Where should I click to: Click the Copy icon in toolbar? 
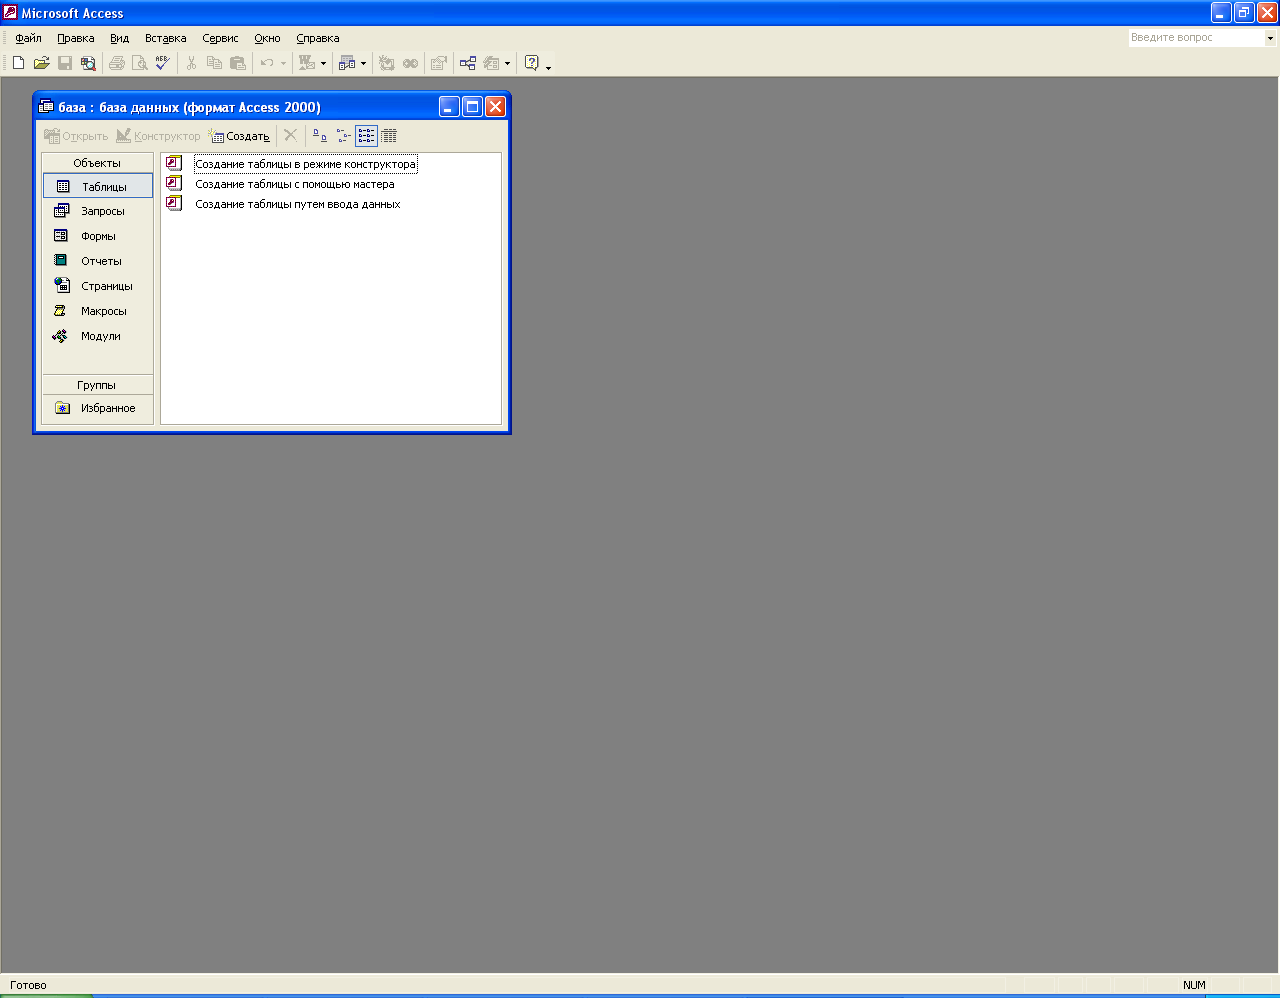tap(214, 63)
